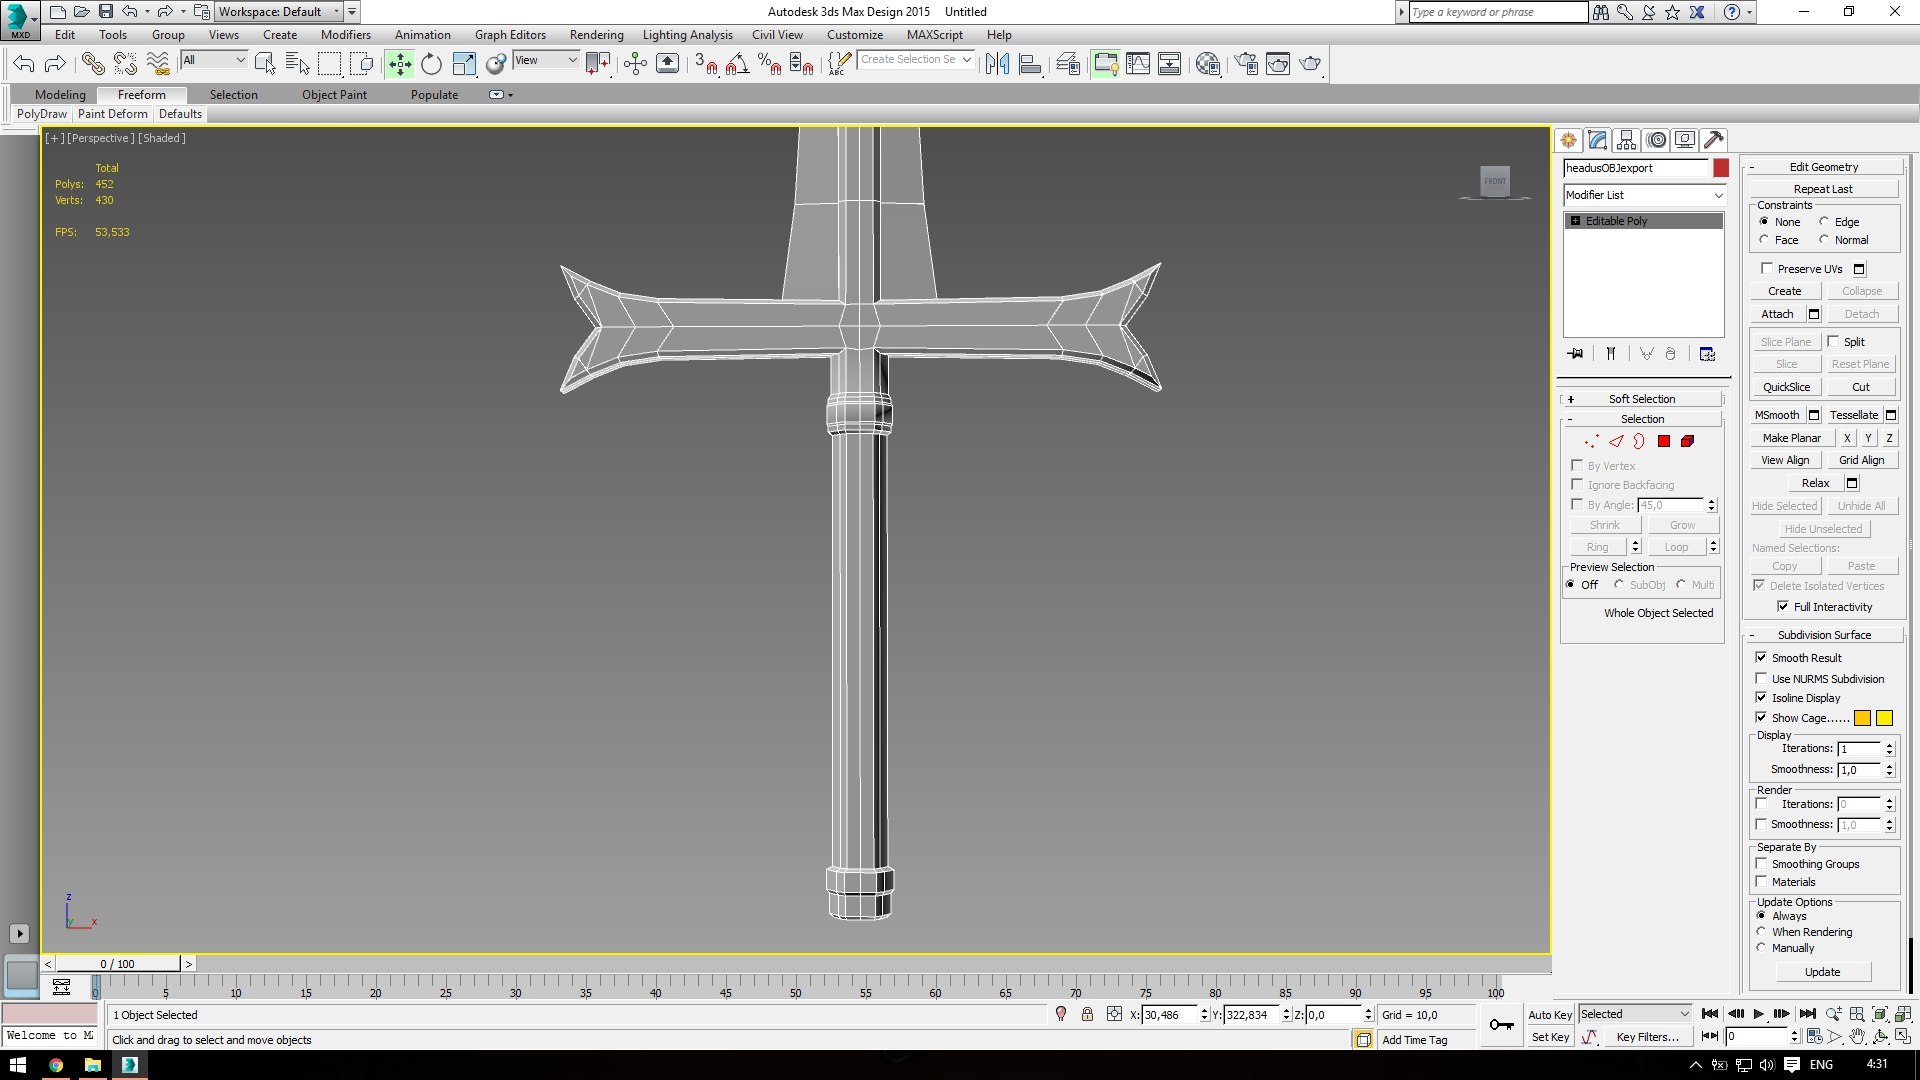Click the Align tool icon
Image resolution: width=1920 pixels, height=1080 pixels.
click(1030, 64)
